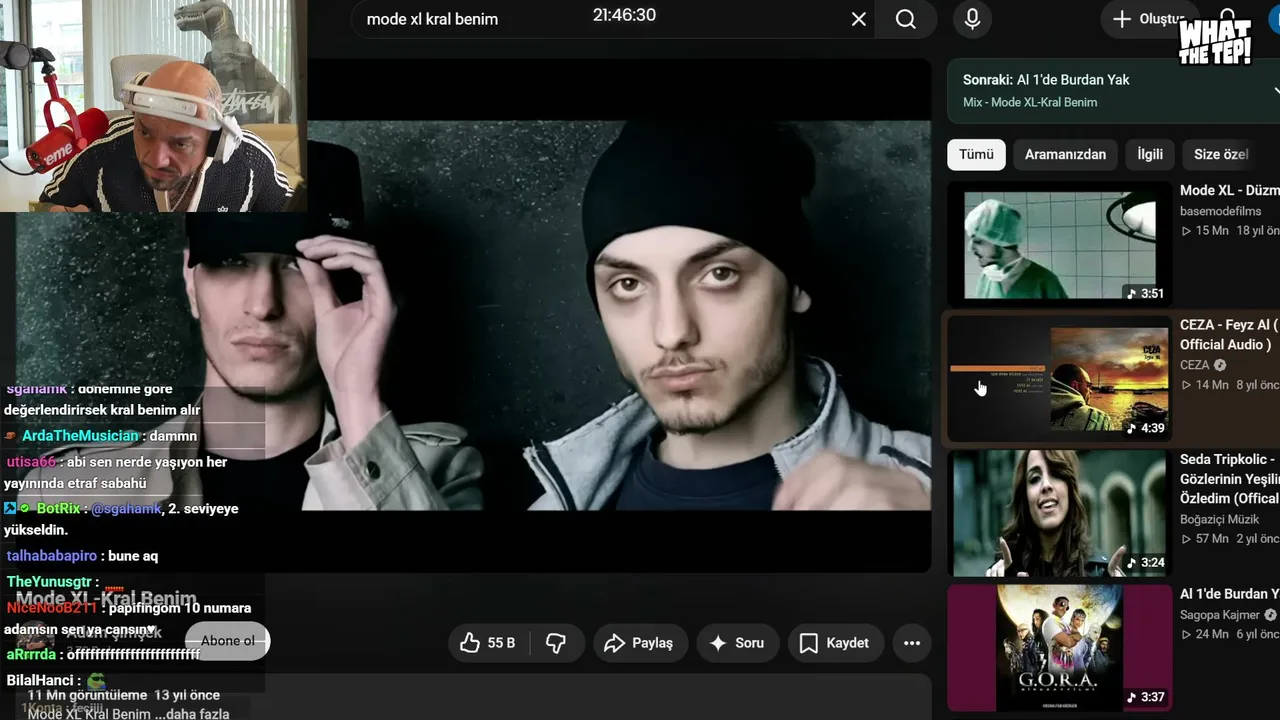Subscribe with the Abone ol button
Image resolution: width=1280 pixels, height=720 pixels.
tap(228, 641)
